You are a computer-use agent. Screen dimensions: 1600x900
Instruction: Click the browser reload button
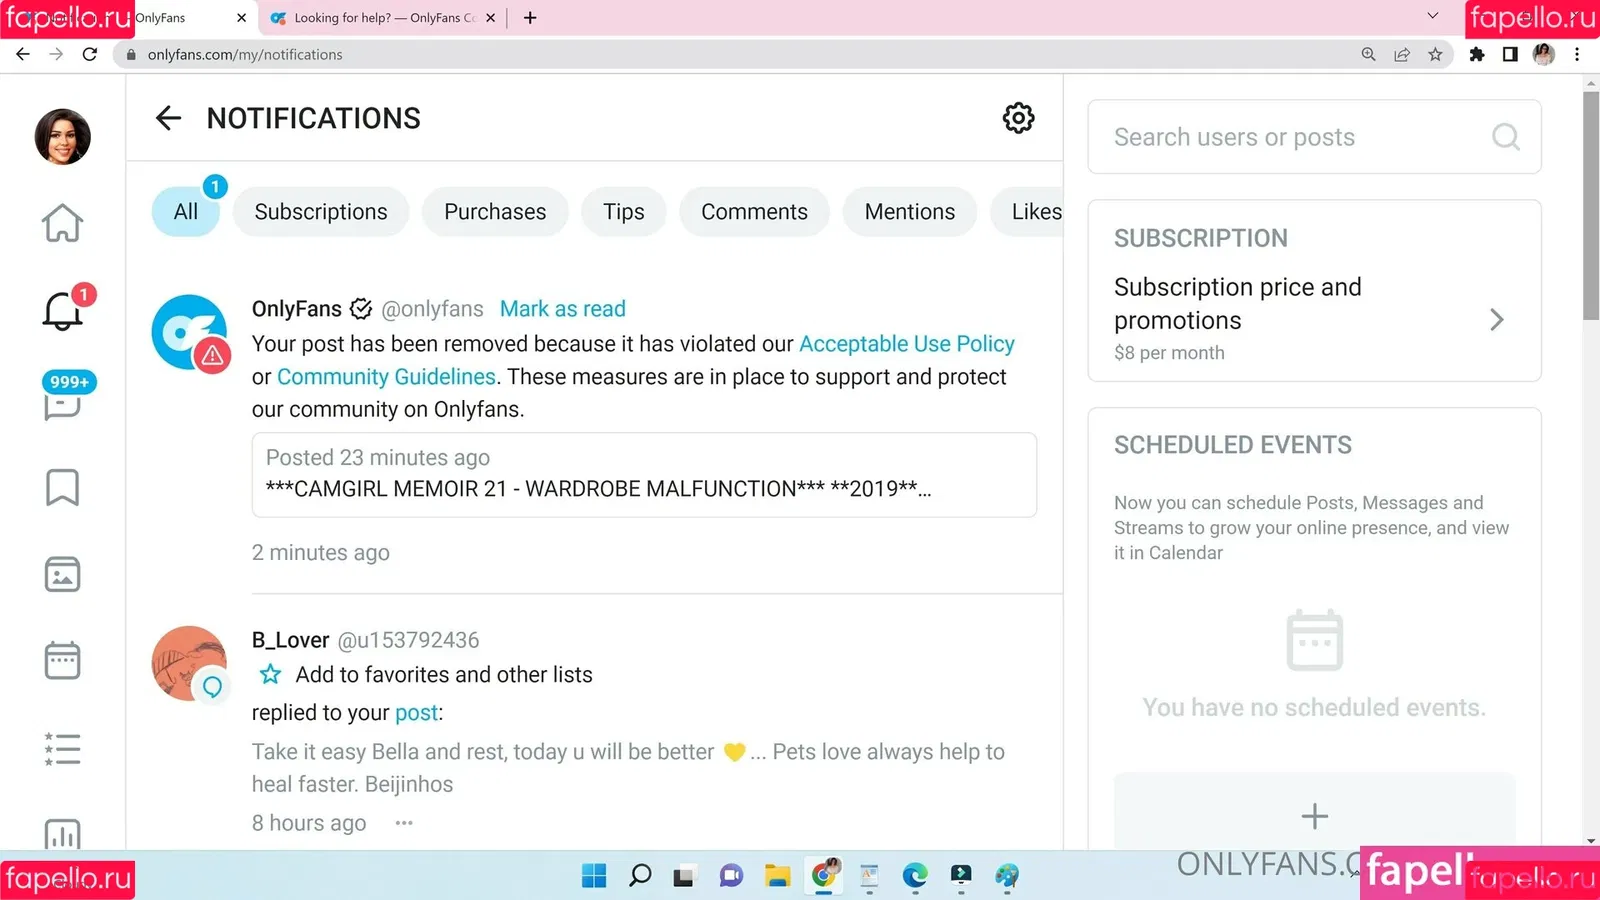click(90, 54)
